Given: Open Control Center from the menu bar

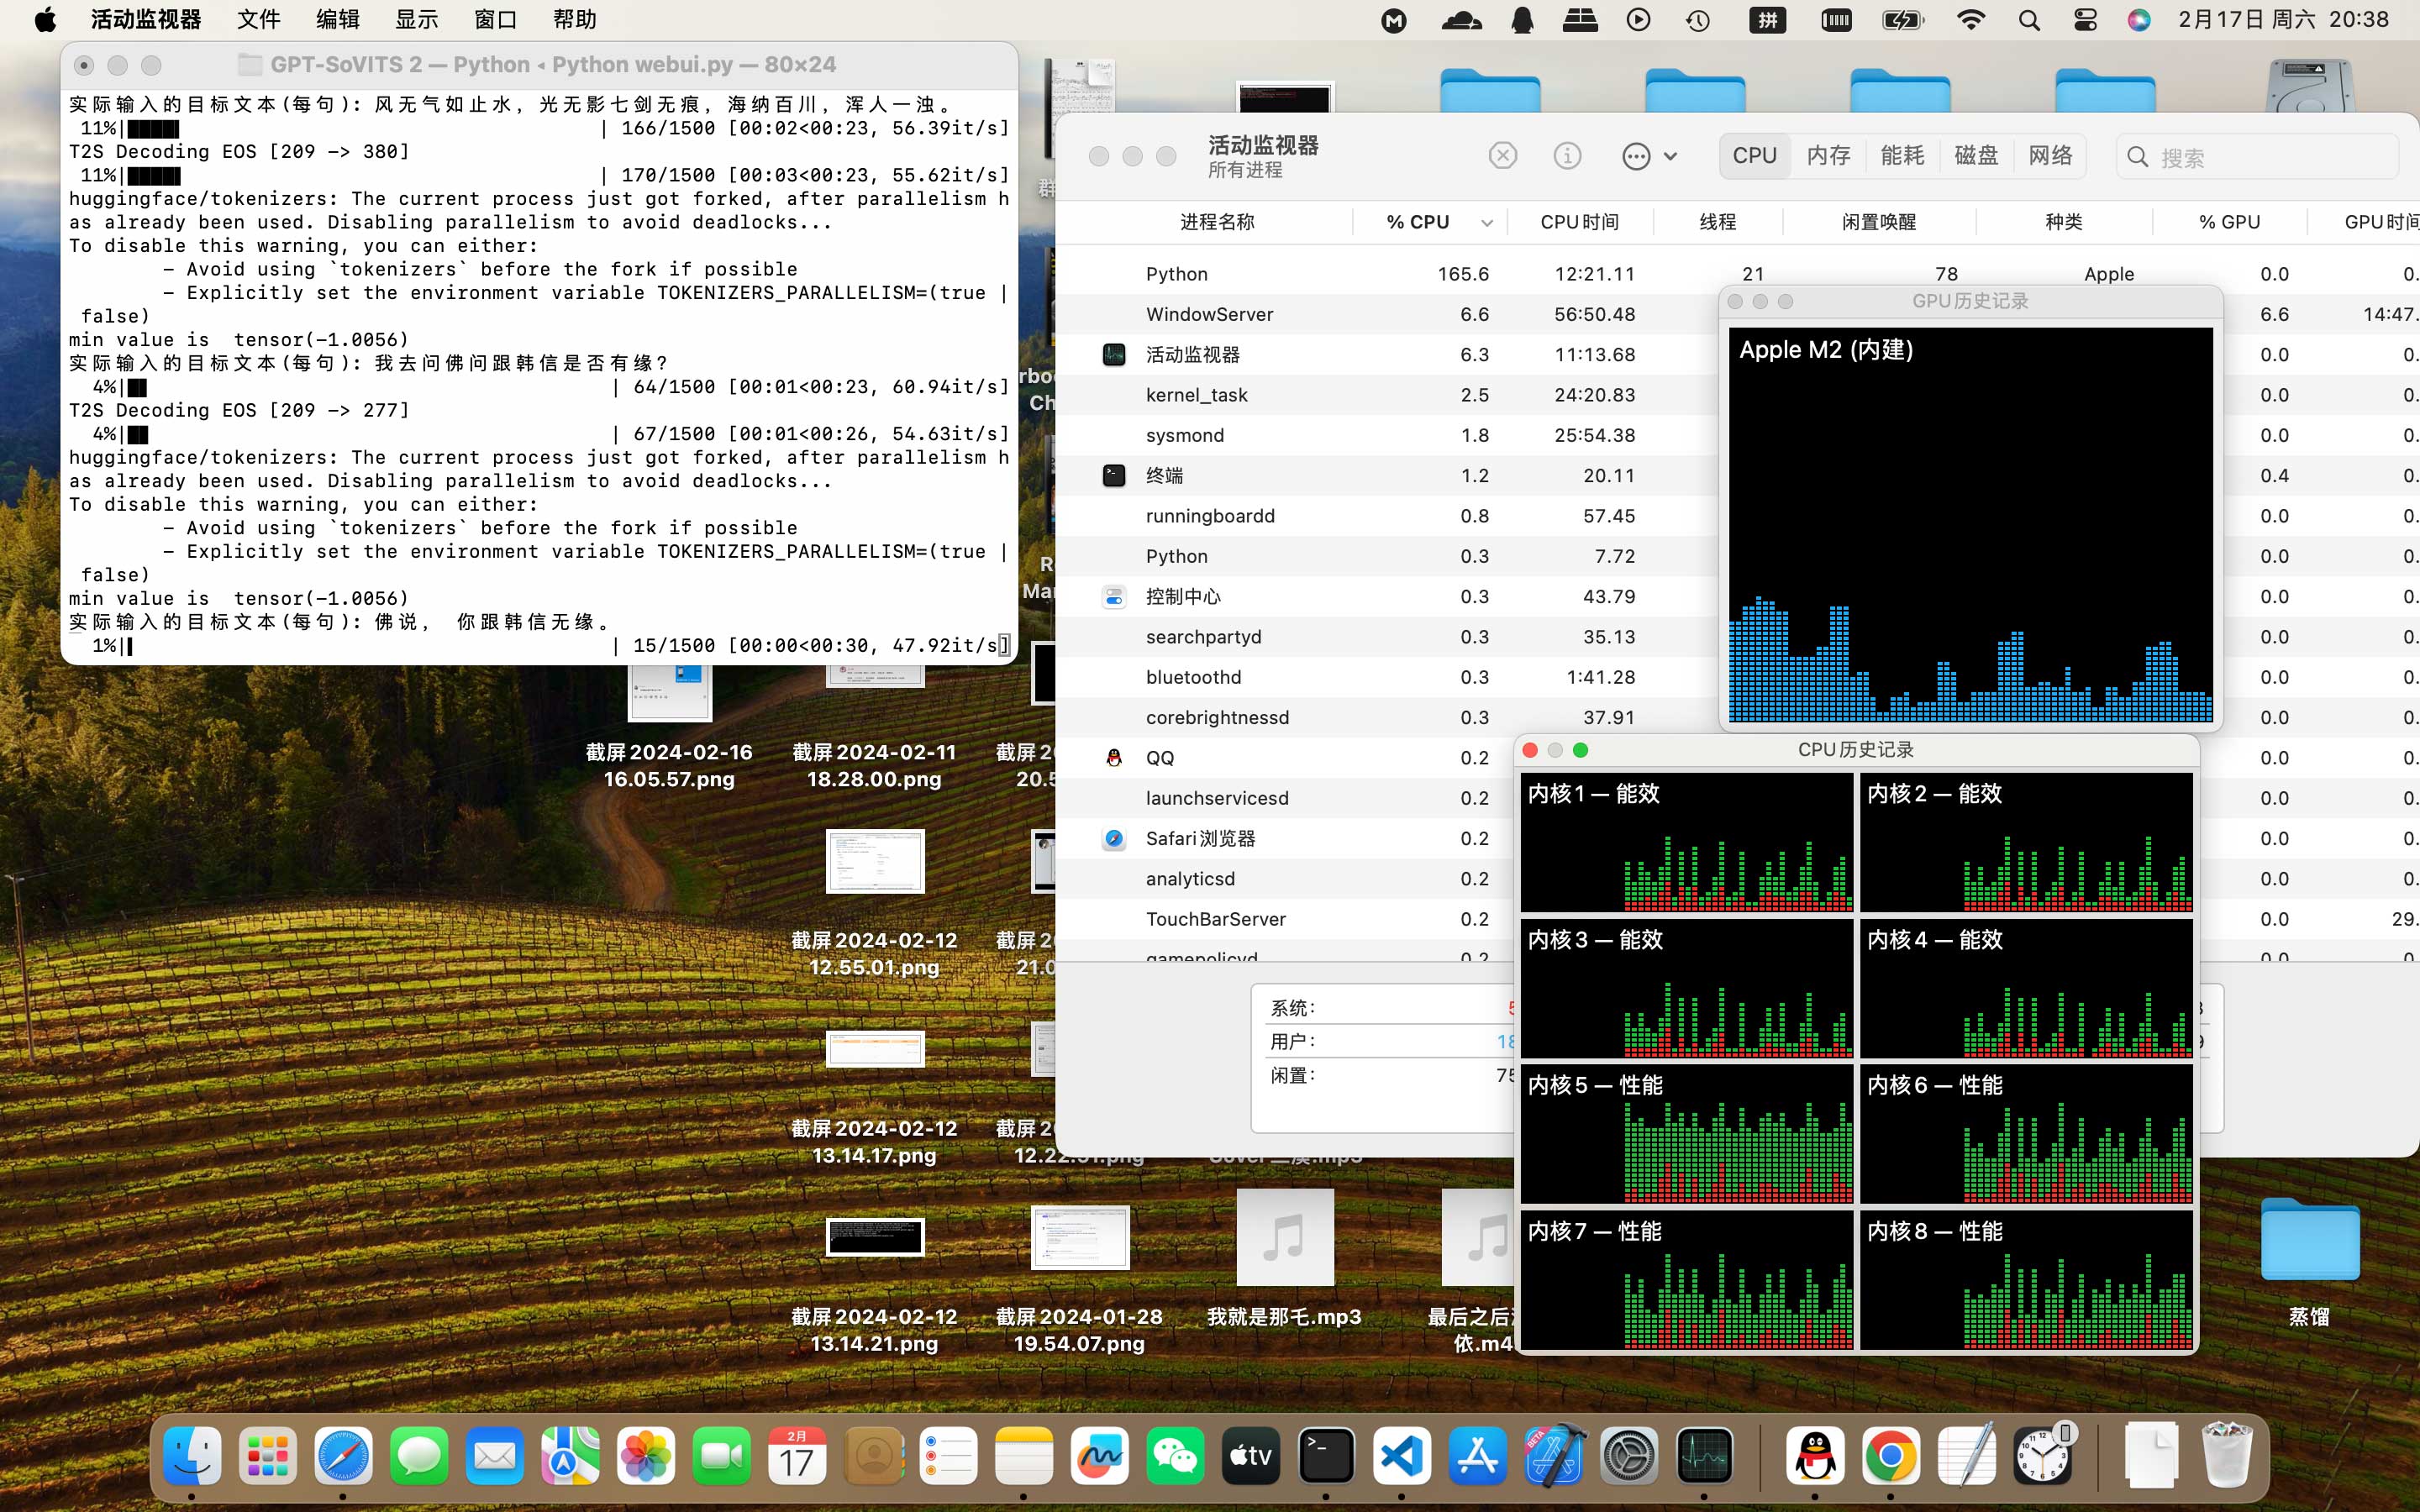Looking at the screenshot, I should [2085, 20].
